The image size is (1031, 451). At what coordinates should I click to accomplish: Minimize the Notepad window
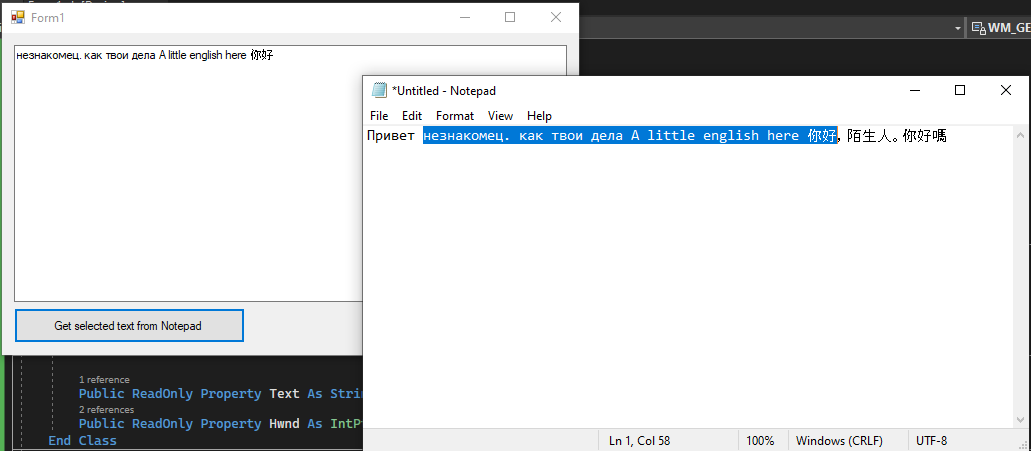[914, 90]
